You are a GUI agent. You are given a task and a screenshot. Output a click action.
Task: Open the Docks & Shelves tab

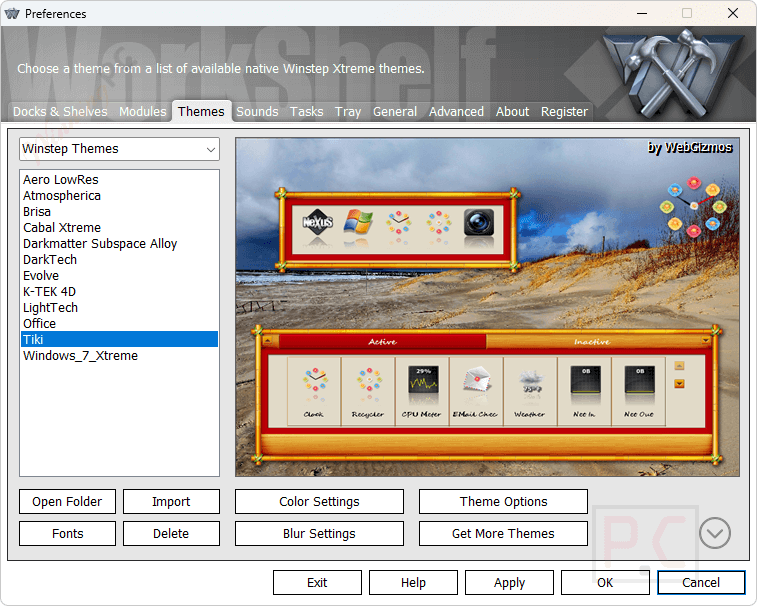coord(60,112)
